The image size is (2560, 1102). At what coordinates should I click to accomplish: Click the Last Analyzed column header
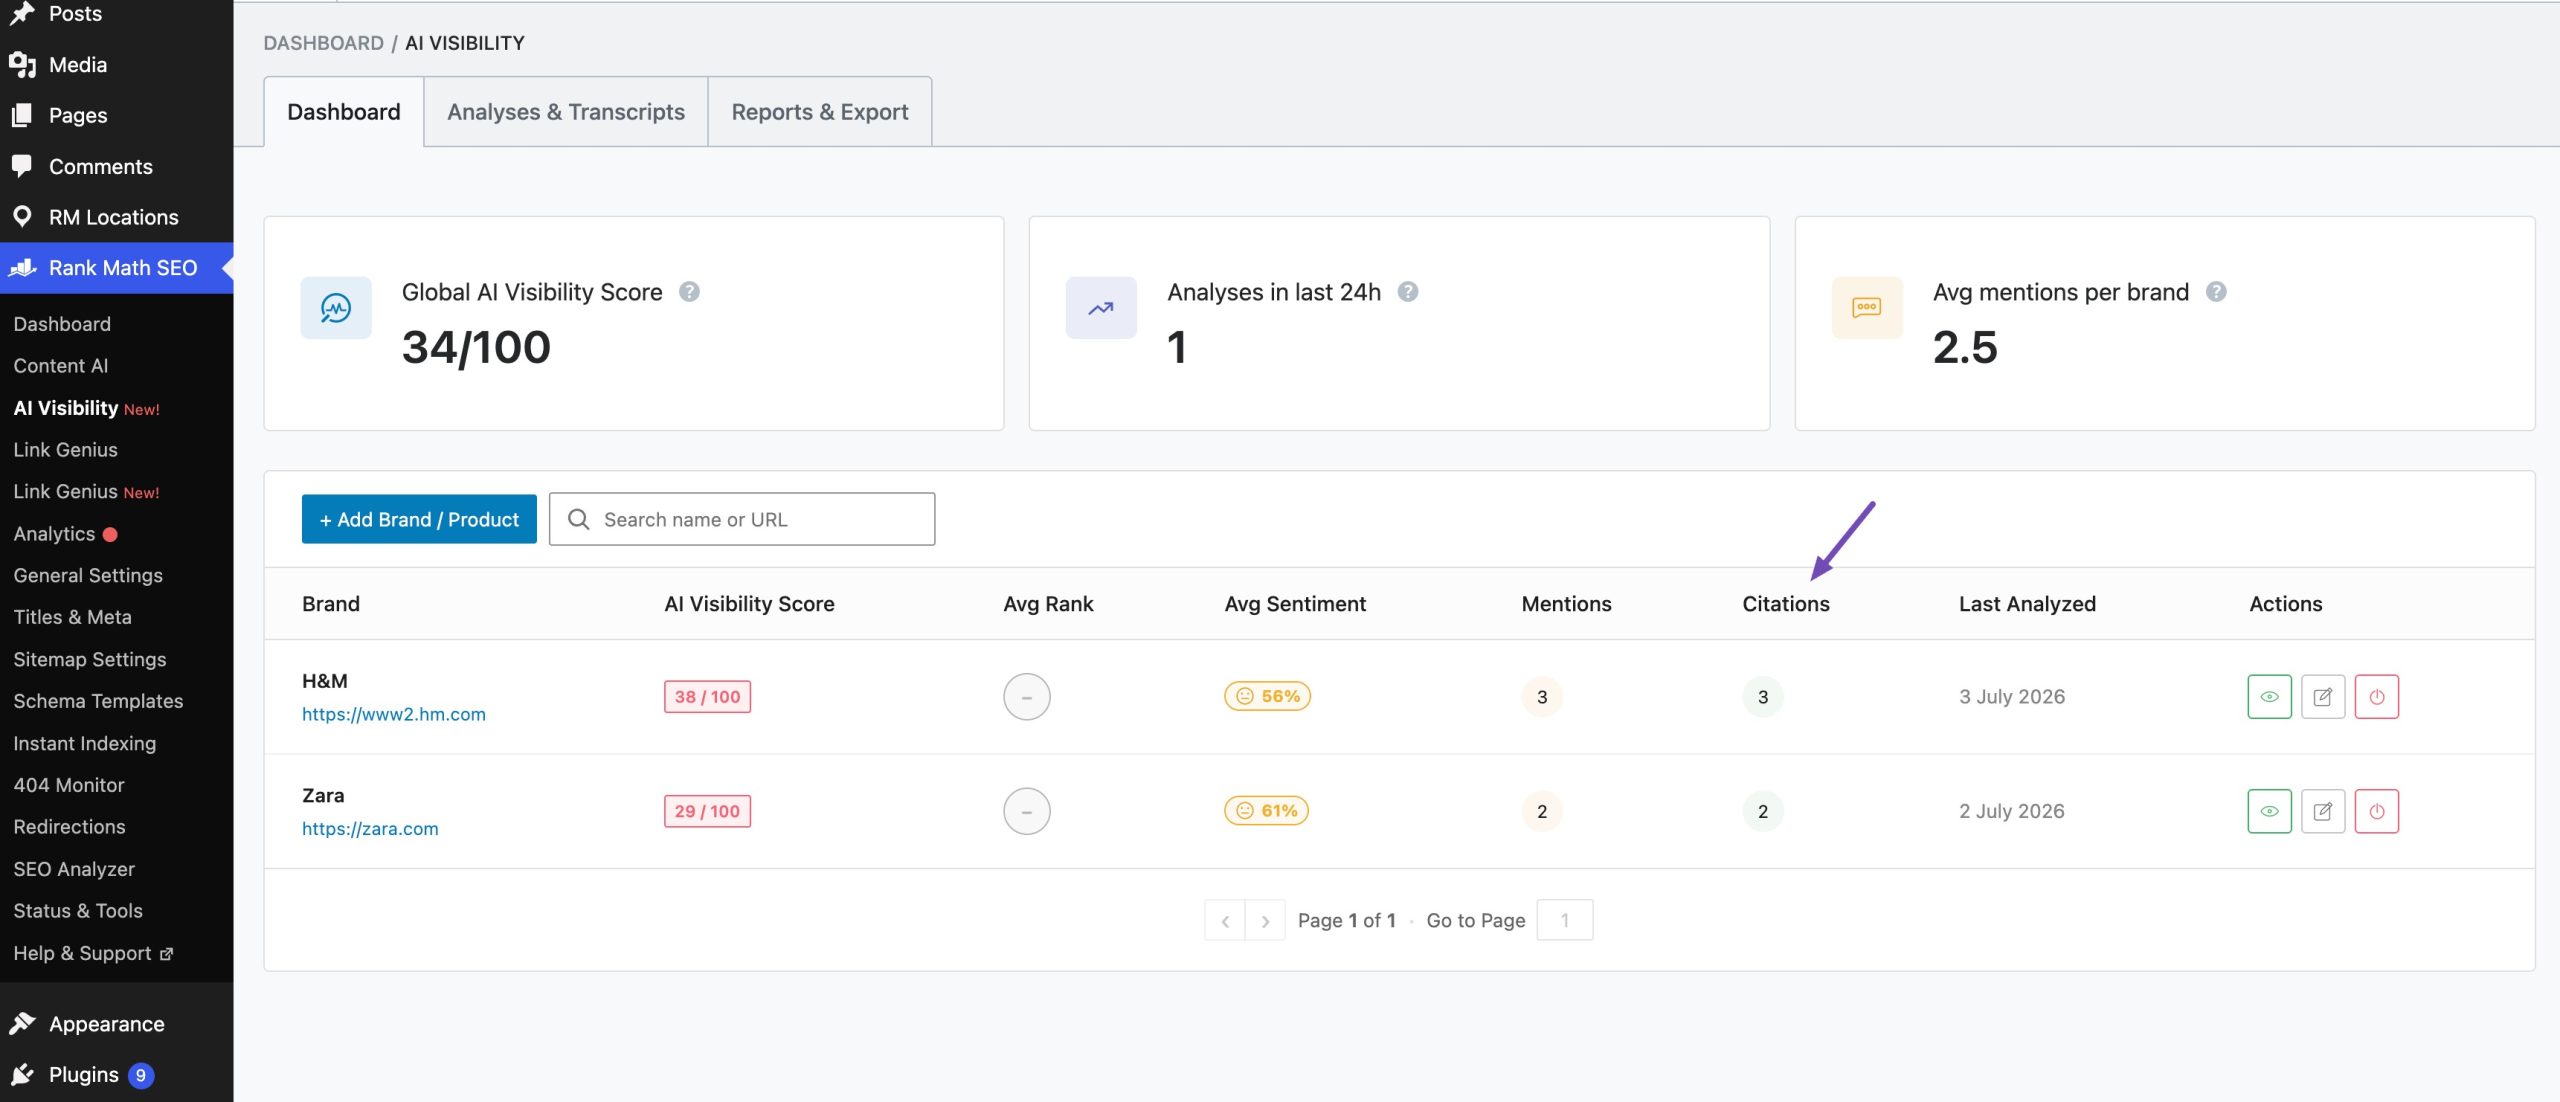point(2027,604)
